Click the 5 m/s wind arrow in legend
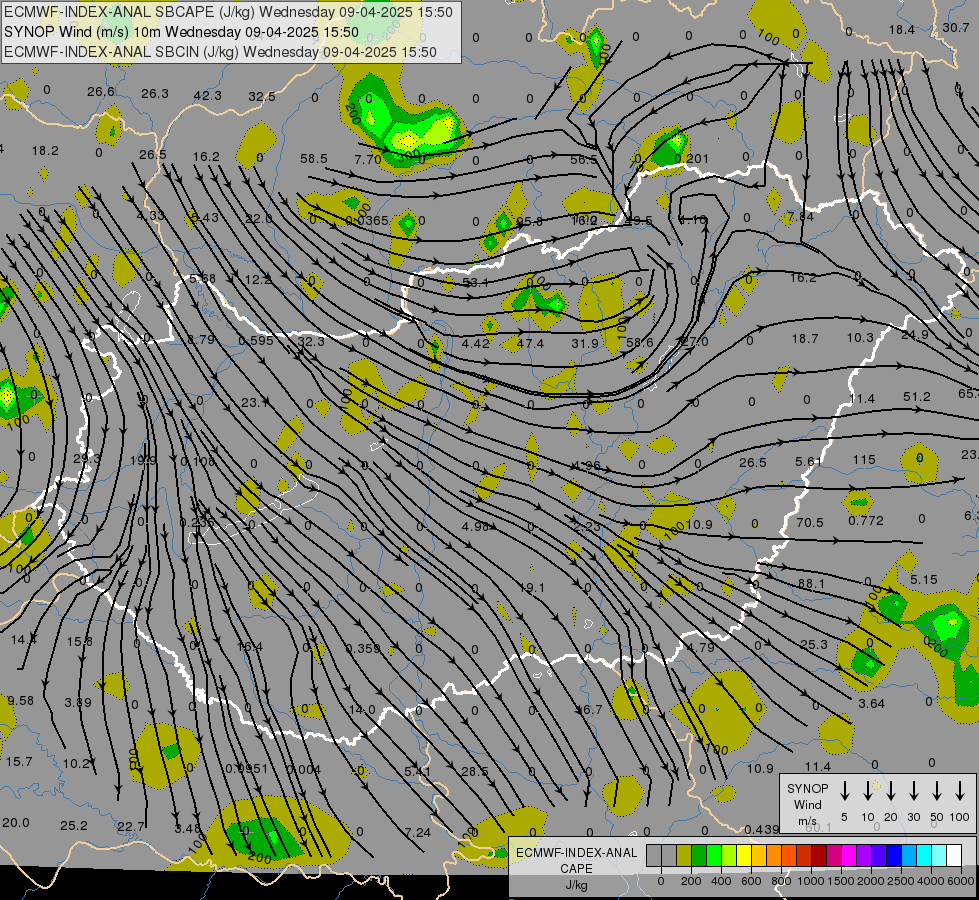The image size is (979, 900). click(844, 791)
